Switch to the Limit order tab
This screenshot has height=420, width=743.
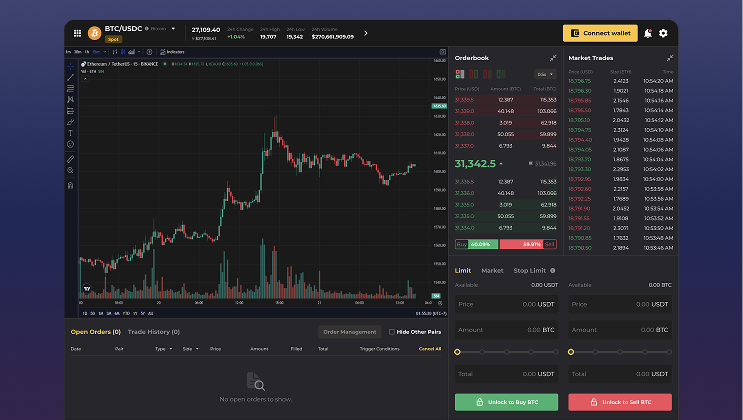462,271
